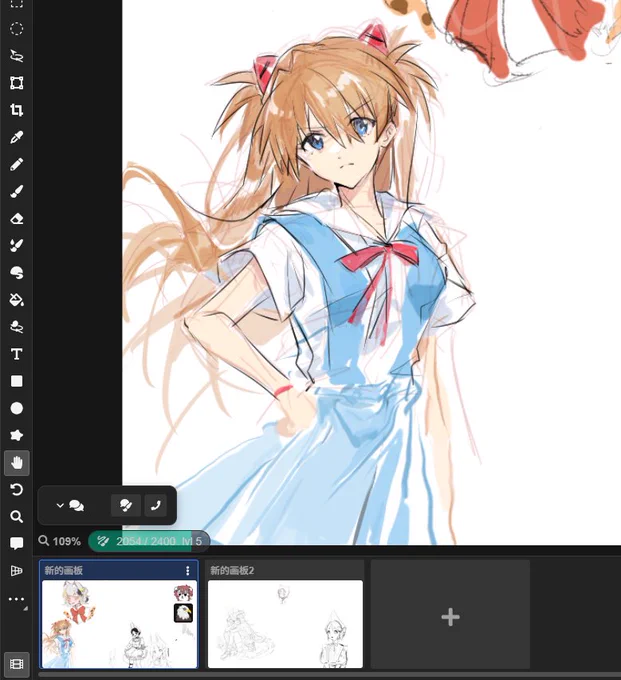Open 新的画板 three-dot options menu
Screen dimensions: 621x680
coord(187,571)
